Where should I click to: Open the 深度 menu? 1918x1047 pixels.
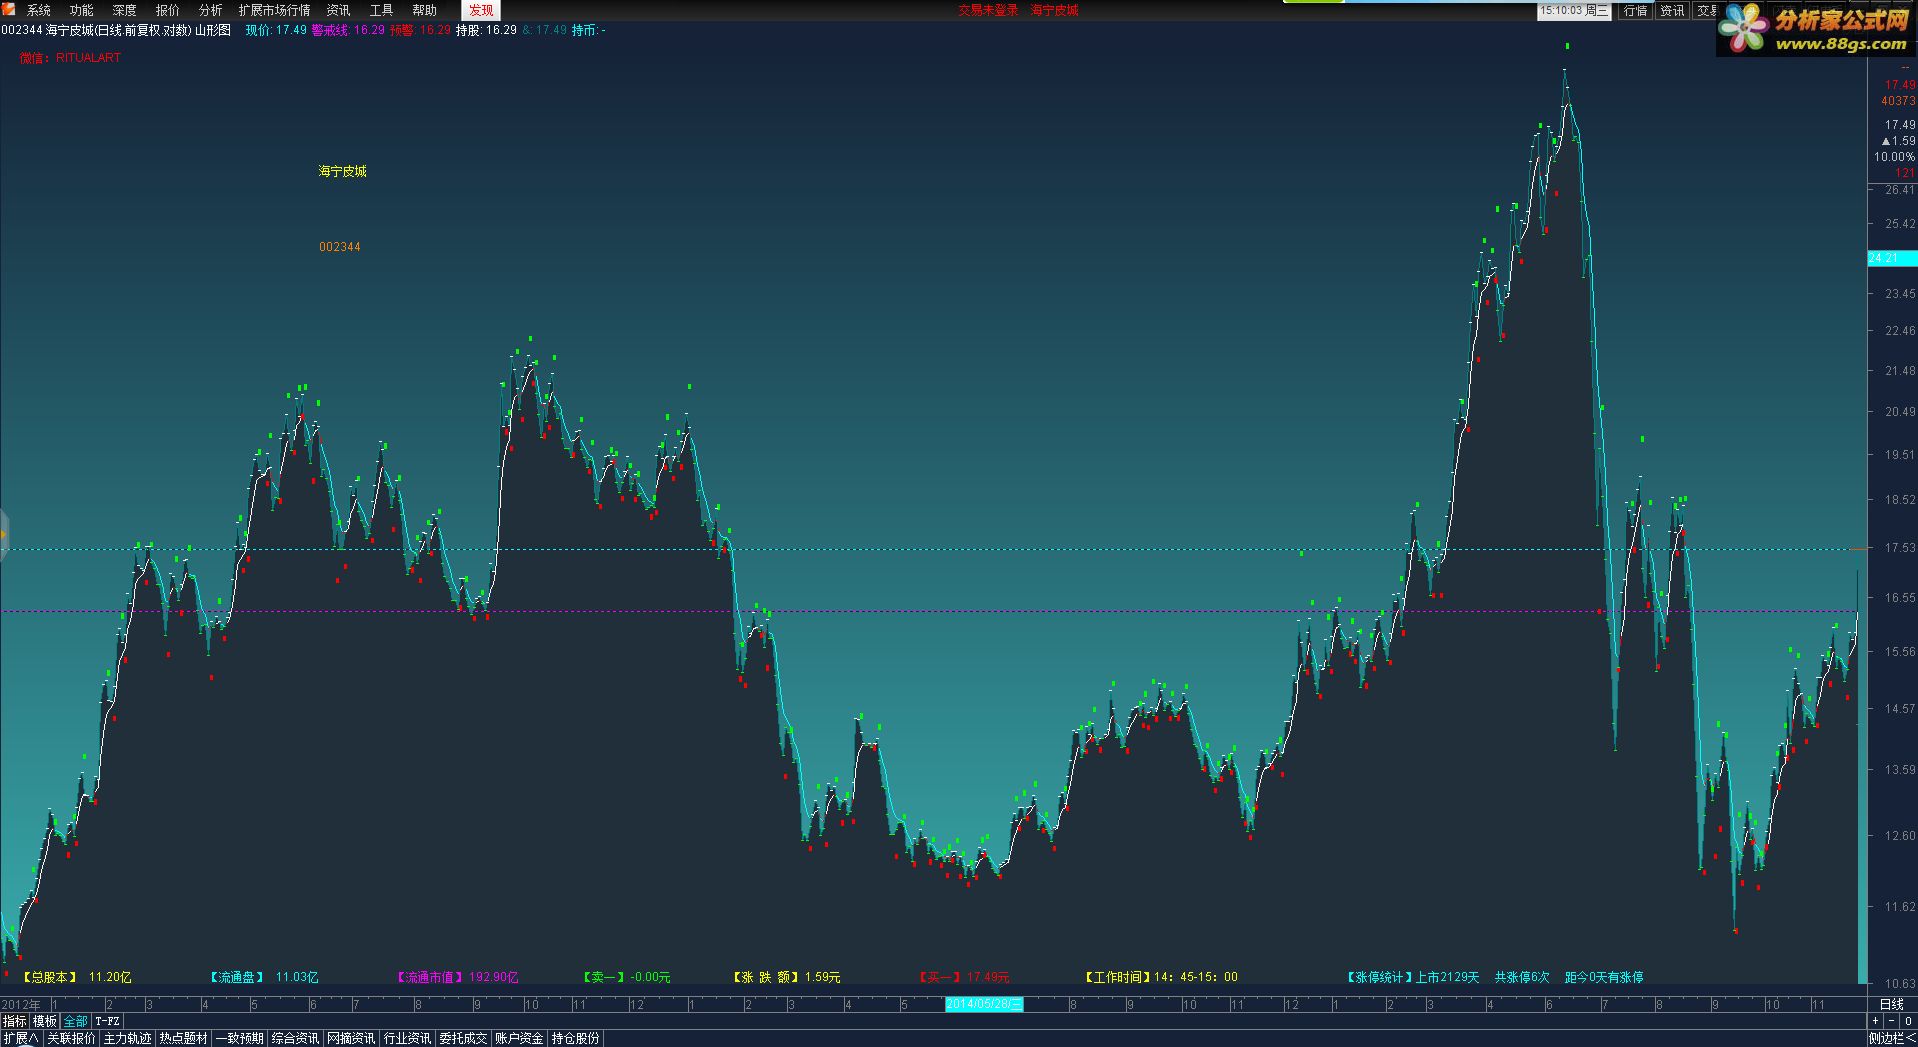pos(125,10)
